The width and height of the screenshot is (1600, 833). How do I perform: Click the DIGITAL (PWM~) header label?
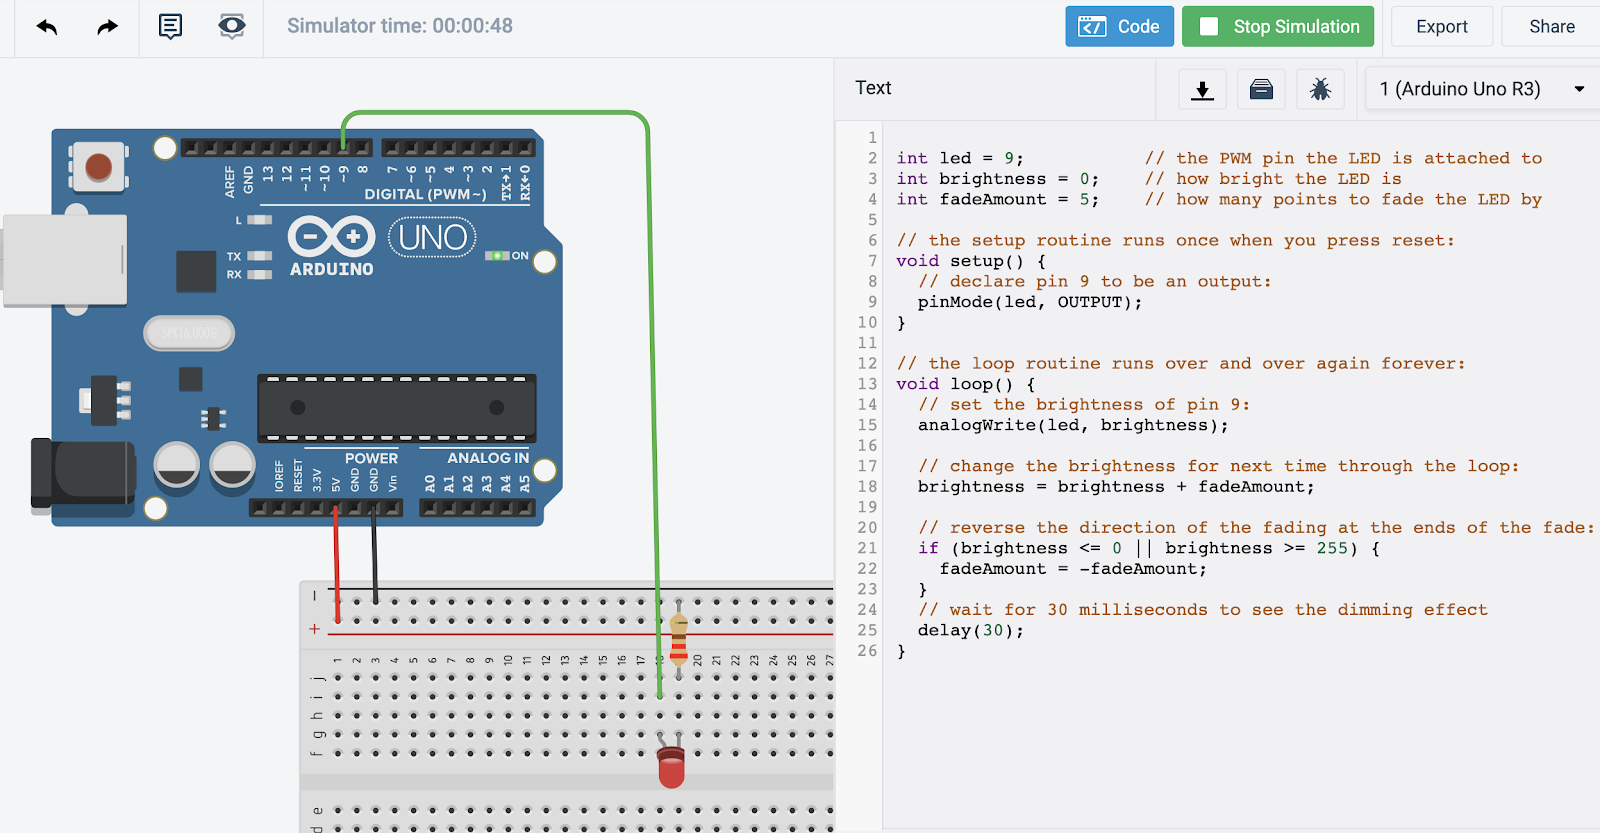(x=425, y=194)
